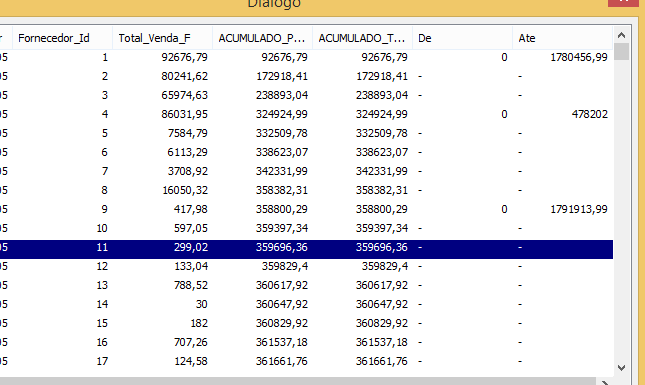This screenshot has height=385, width=645.
Task: Select Total_Venda_F cell 86031,95
Action: 184,114
